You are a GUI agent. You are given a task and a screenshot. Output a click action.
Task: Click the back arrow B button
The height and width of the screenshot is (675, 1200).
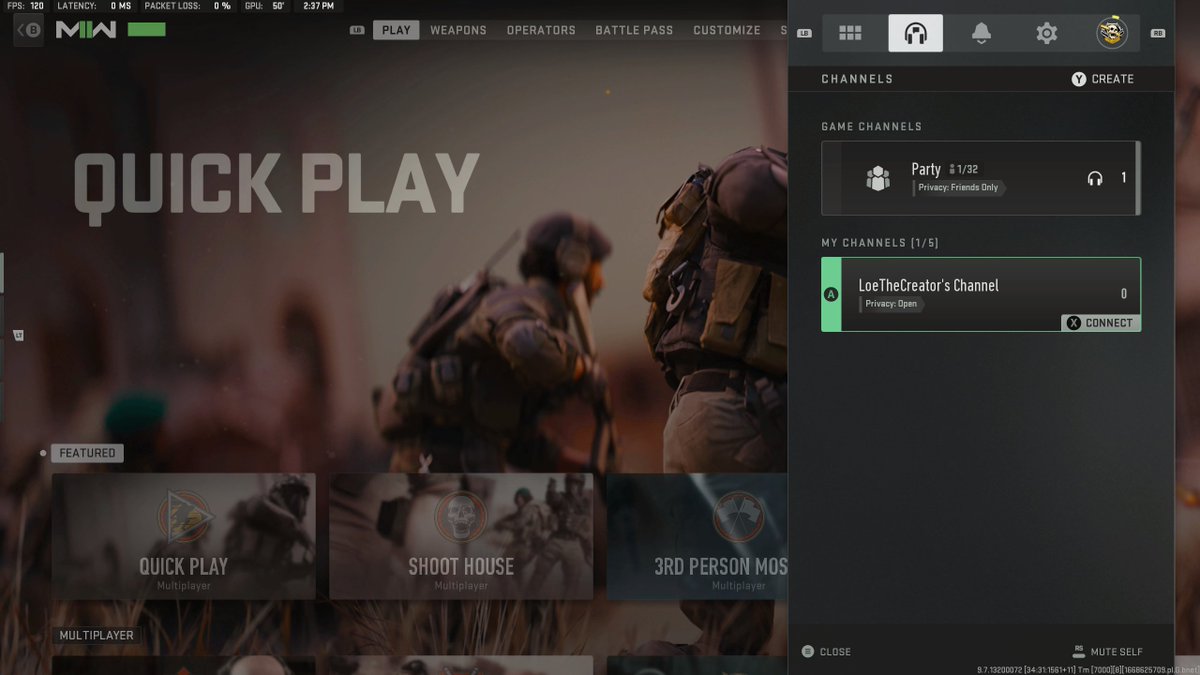coord(28,30)
